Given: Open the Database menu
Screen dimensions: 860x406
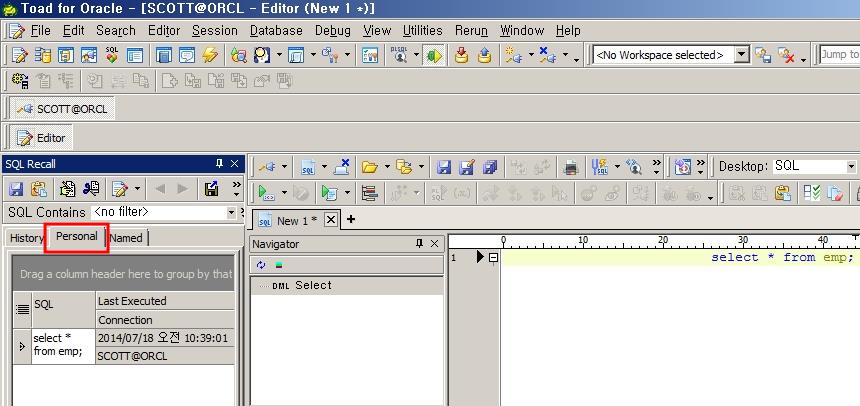Looking at the screenshot, I should 275,31.
